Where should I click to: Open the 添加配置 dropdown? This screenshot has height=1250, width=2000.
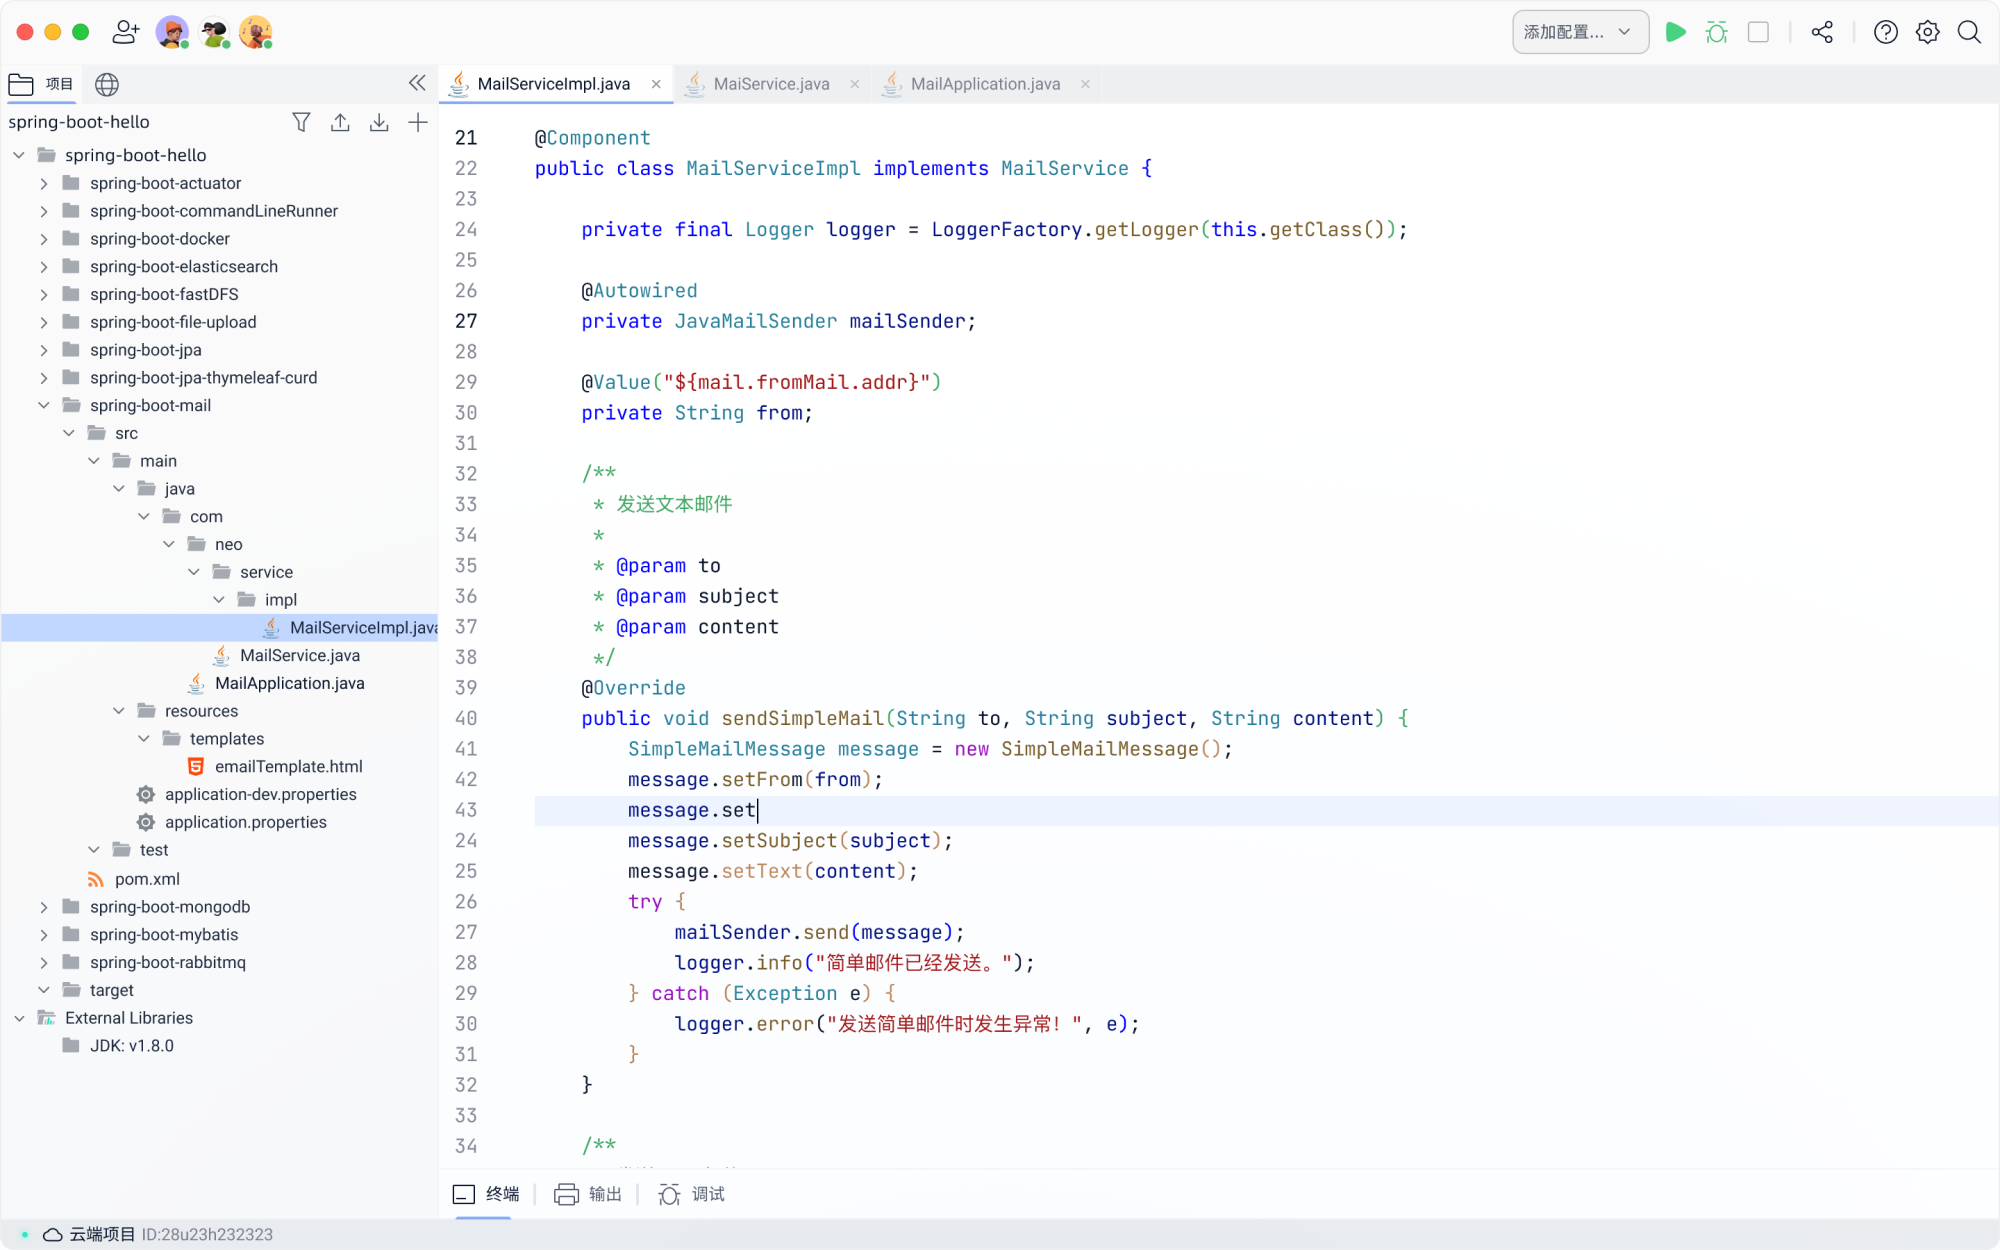click(x=1580, y=32)
